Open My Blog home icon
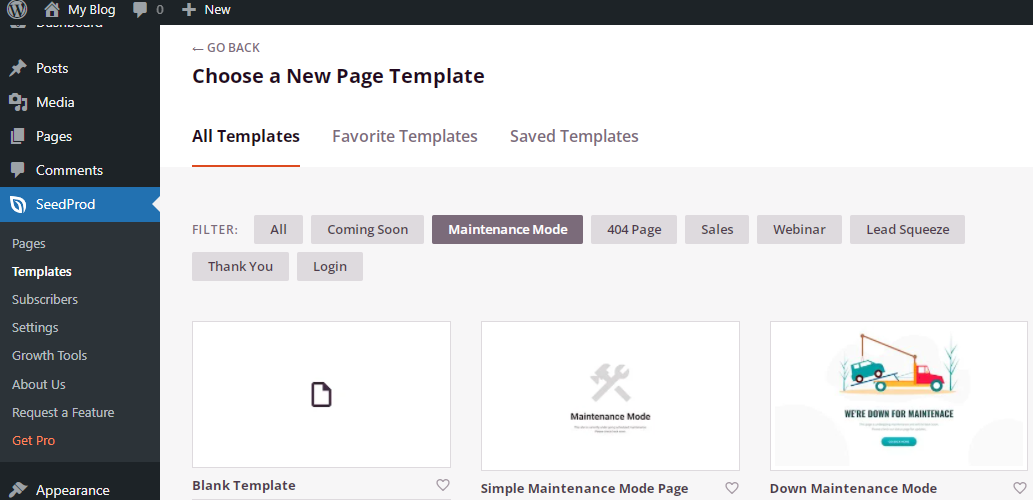This screenshot has height=500, width=1033. (x=52, y=9)
